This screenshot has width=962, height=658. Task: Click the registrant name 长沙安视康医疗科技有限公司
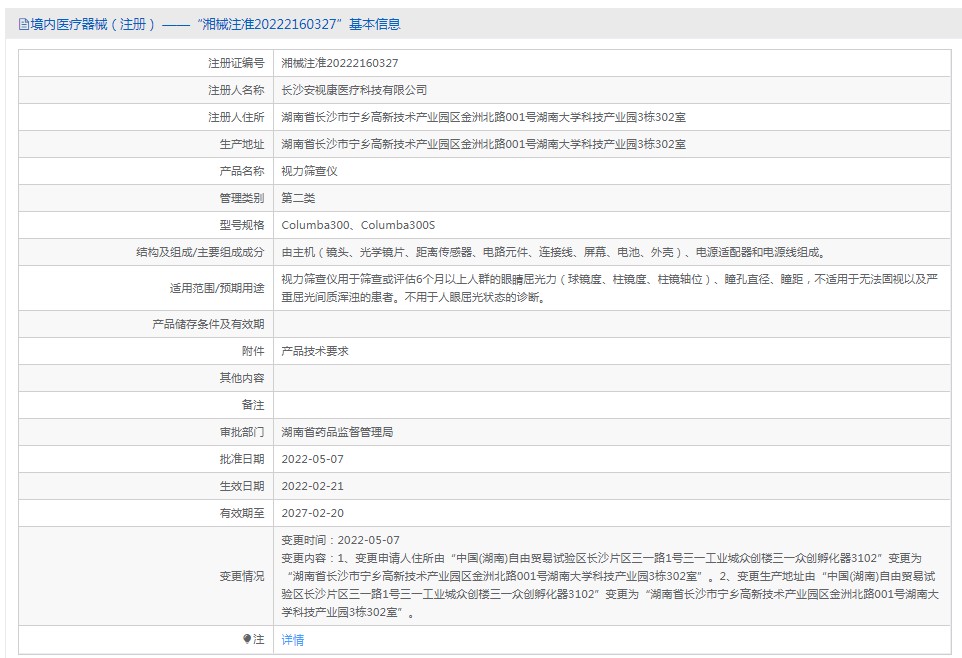[x=354, y=90]
